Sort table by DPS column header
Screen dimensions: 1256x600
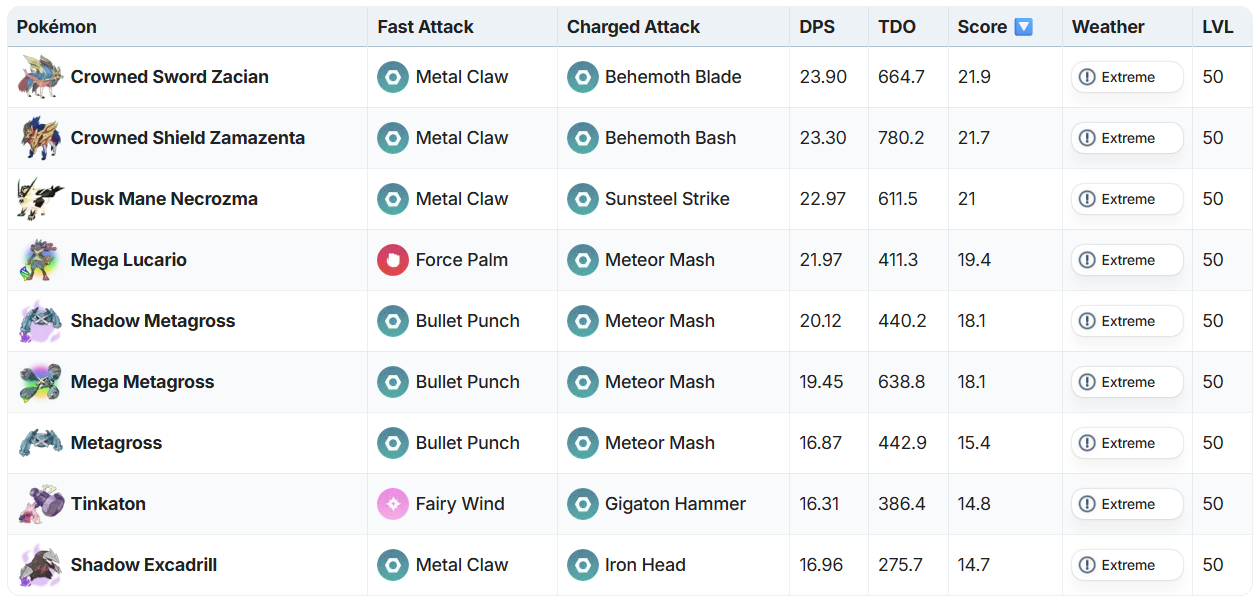(815, 27)
